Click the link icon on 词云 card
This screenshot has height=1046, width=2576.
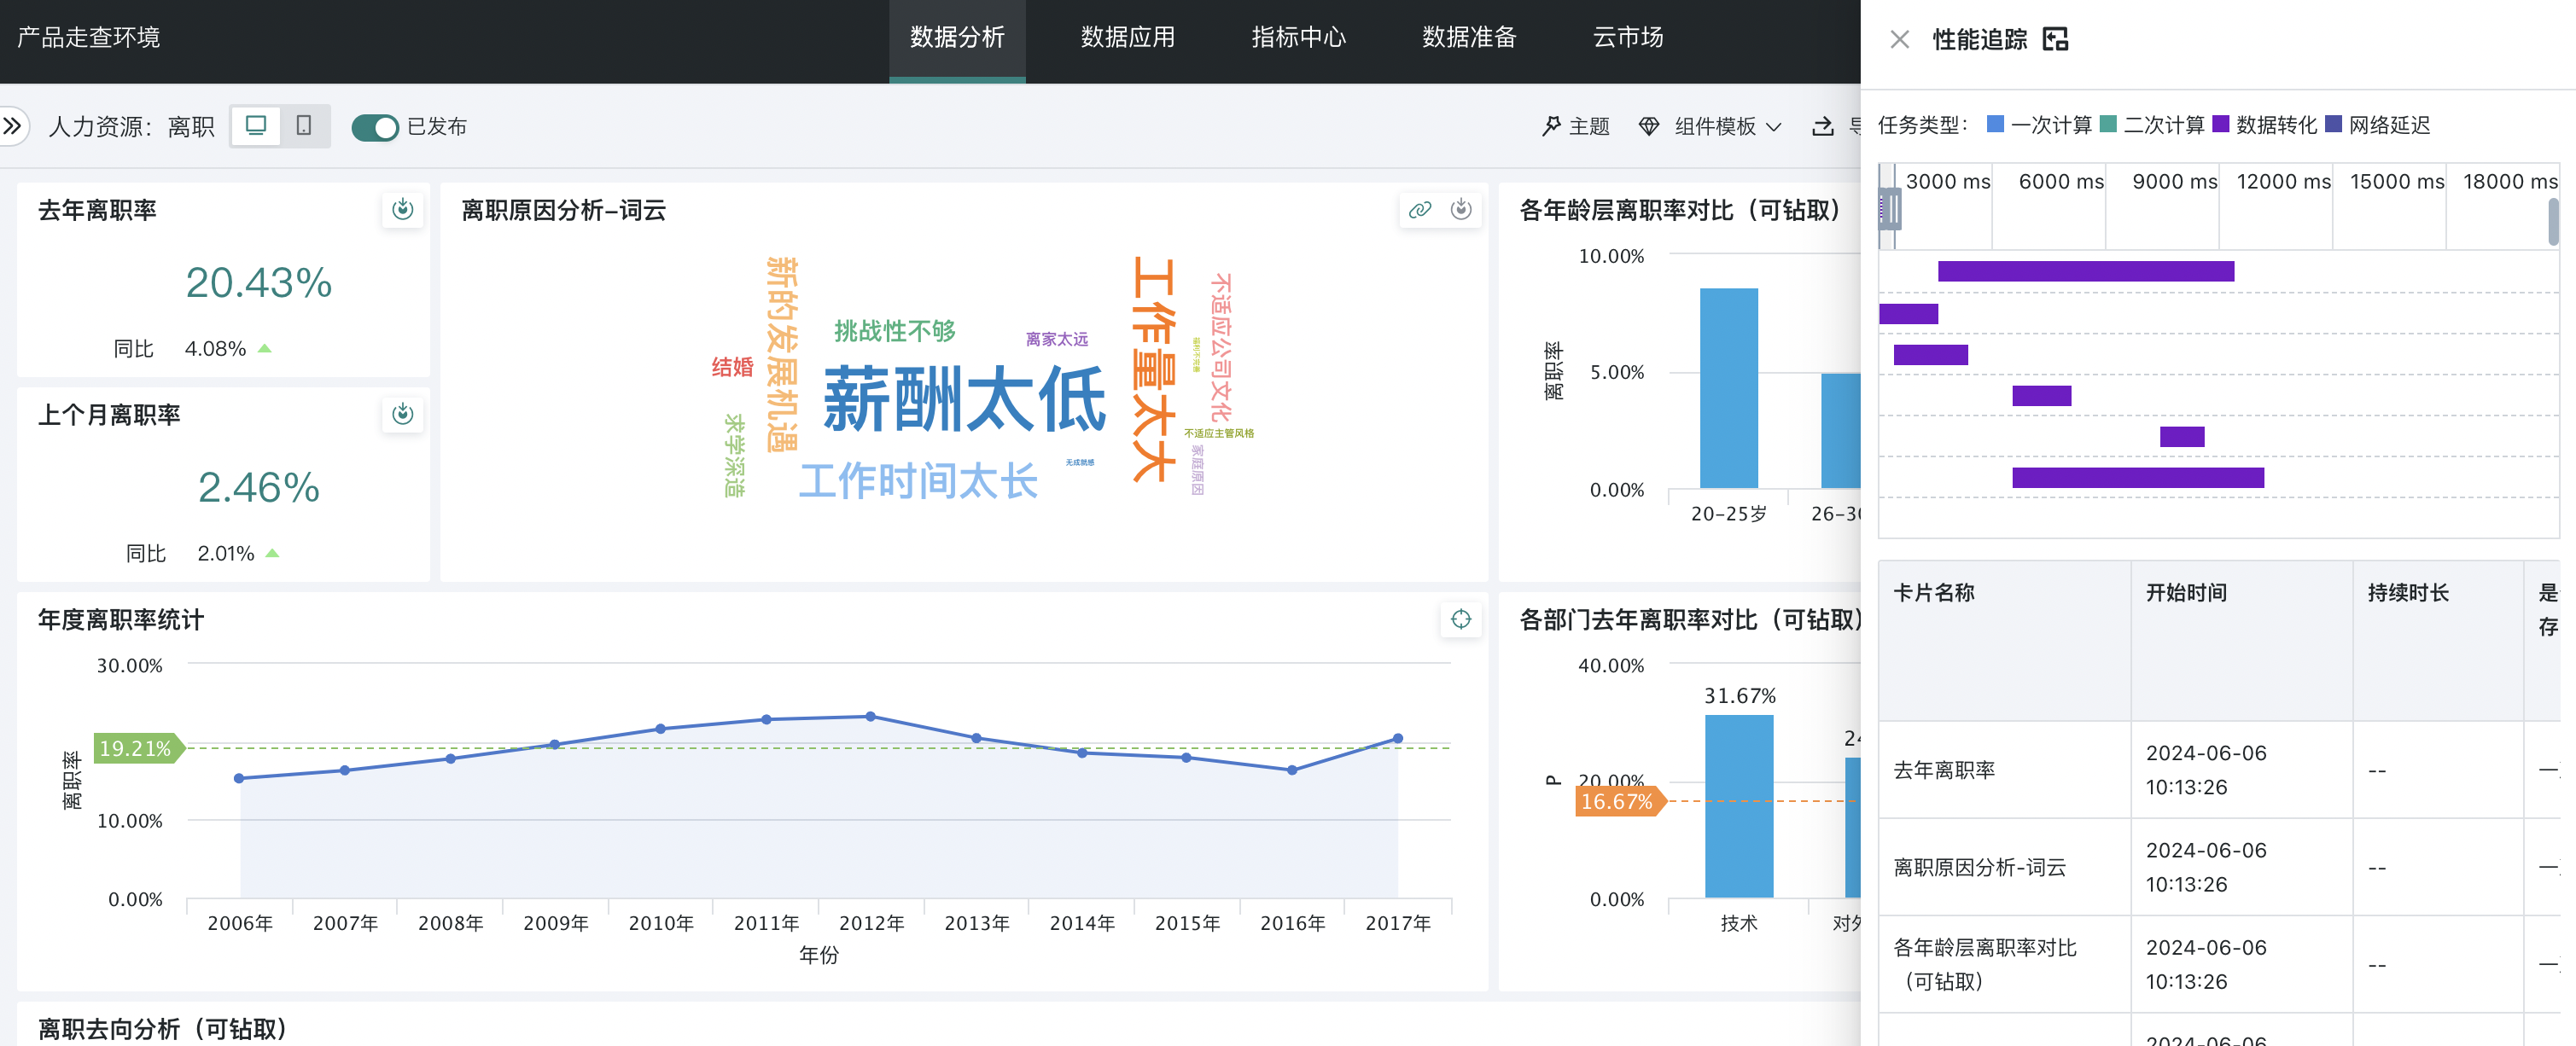point(1420,209)
